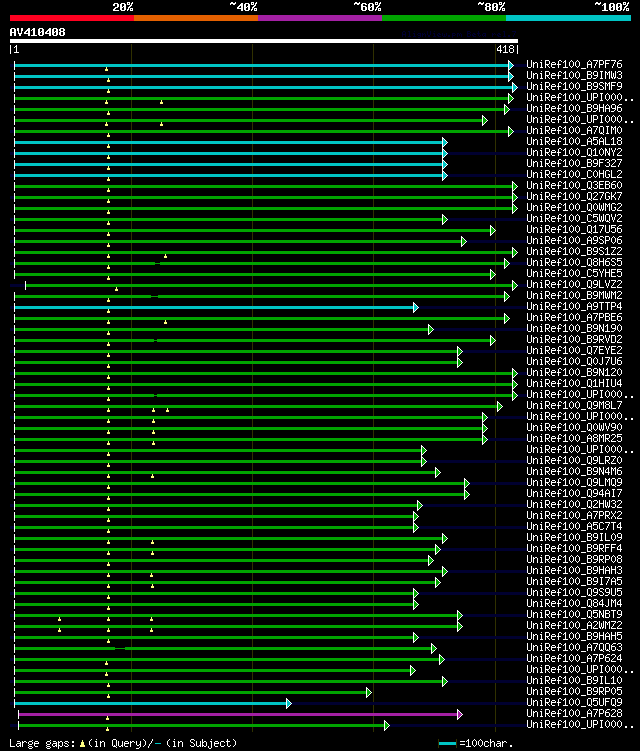The height and width of the screenshot is (751, 640).
Task: Click the UniRef100_Q94AI7 label
Action: 574,494
